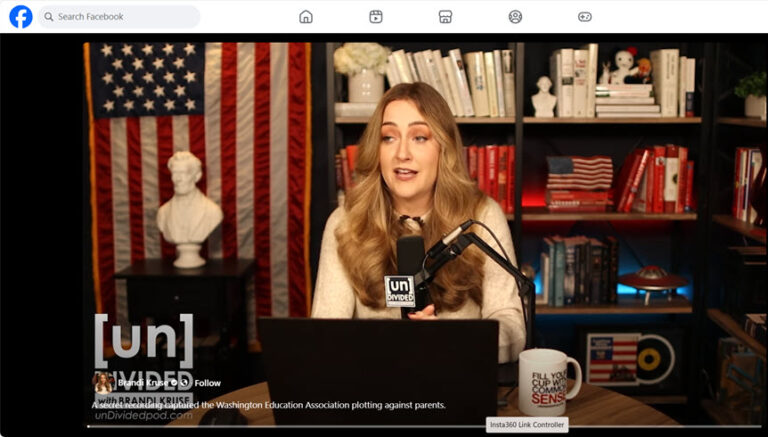Image resolution: width=768 pixels, height=437 pixels.
Task: Follow Brandi Kruse
Action: pyautogui.click(x=208, y=383)
